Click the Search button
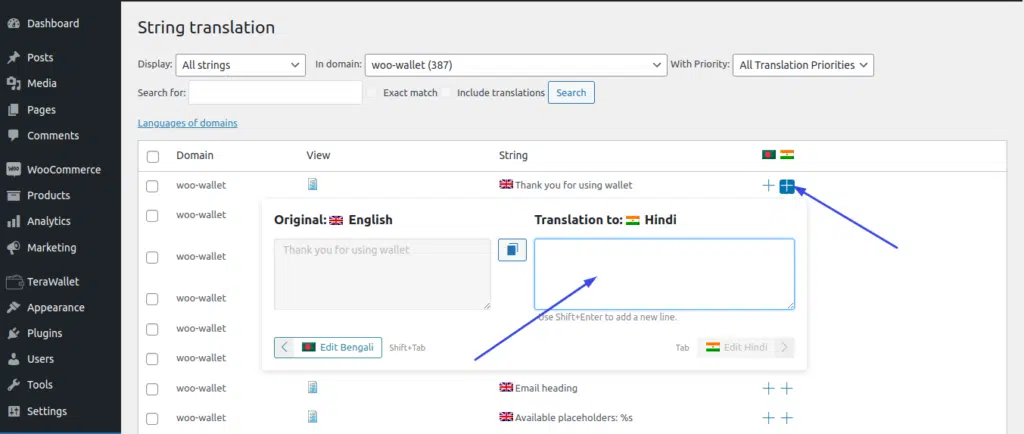1024x434 pixels. tap(571, 93)
